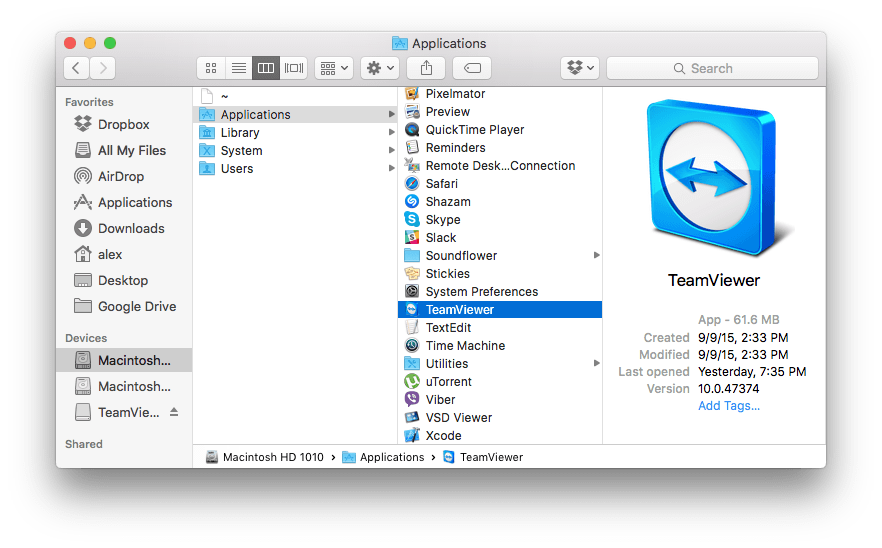Go back with the back arrow
Viewport: 882px width, 548px height.
click(76, 68)
